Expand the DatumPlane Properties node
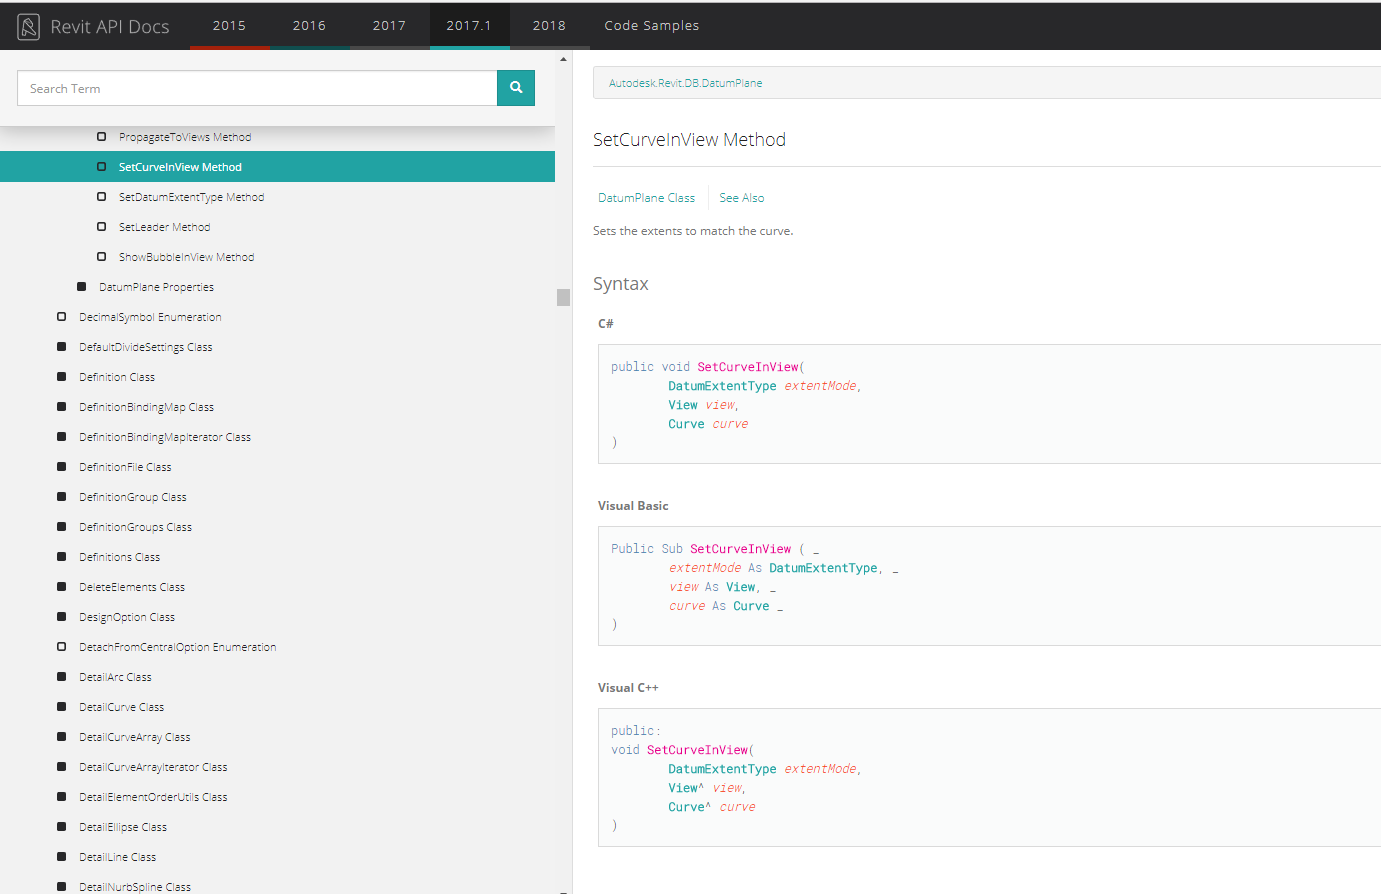The width and height of the screenshot is (1381, 894). pyautogui.click(x=82, y=287)
